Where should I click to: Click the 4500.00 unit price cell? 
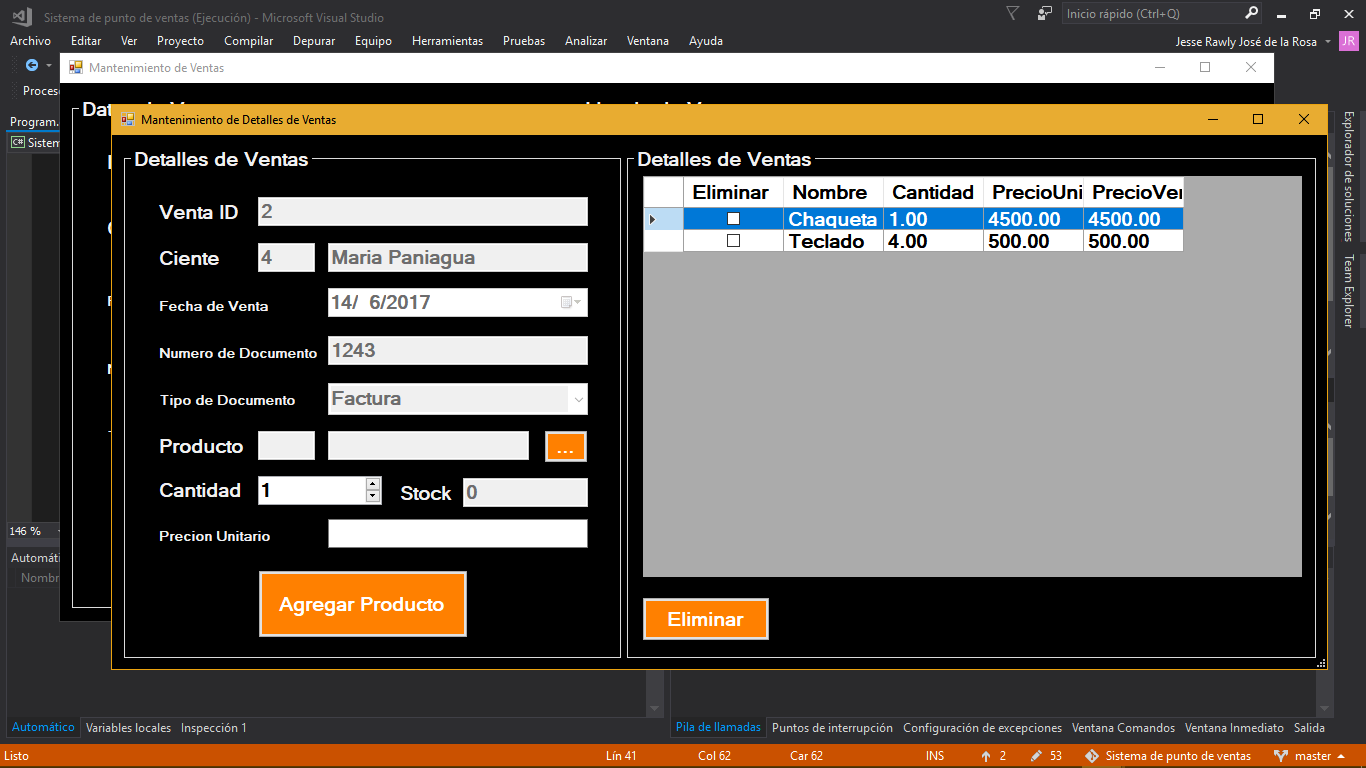point(1033,219)
